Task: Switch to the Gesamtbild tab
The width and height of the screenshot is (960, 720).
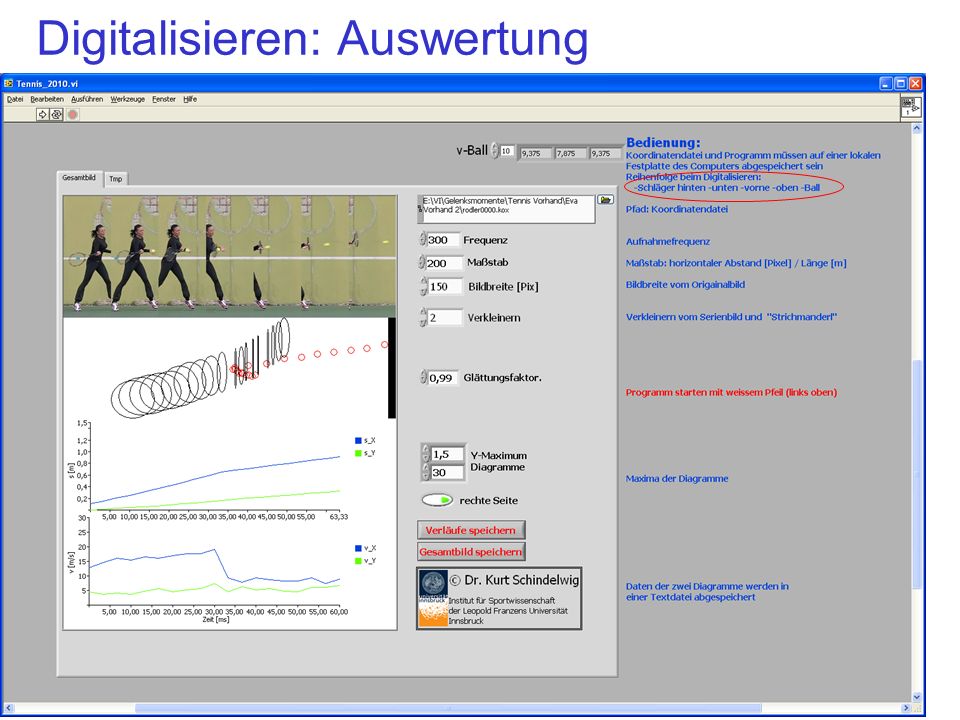Action: coord(79,178)
